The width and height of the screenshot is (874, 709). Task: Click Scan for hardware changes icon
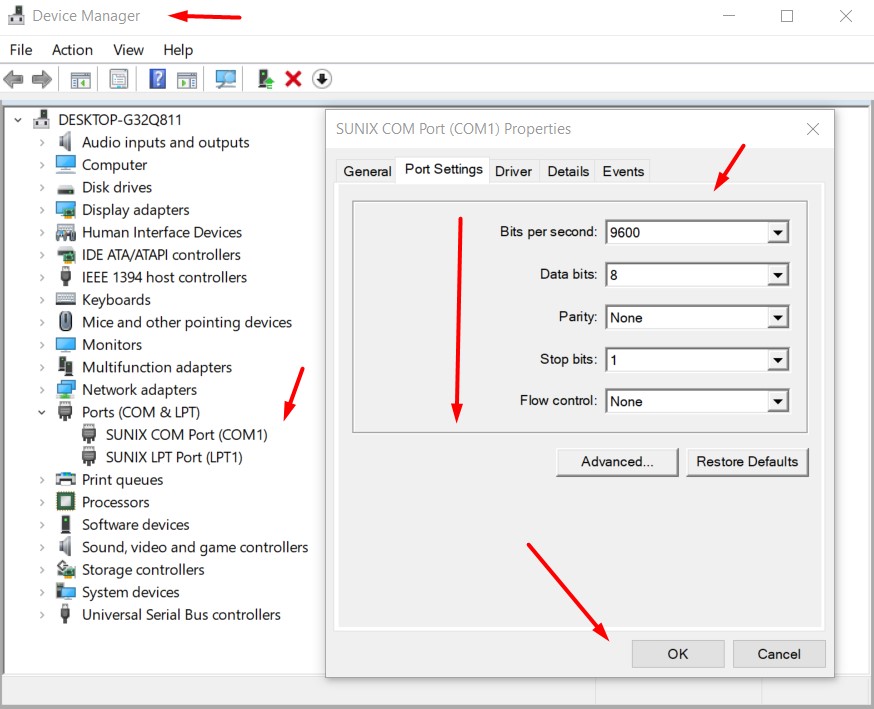[226, 79]
